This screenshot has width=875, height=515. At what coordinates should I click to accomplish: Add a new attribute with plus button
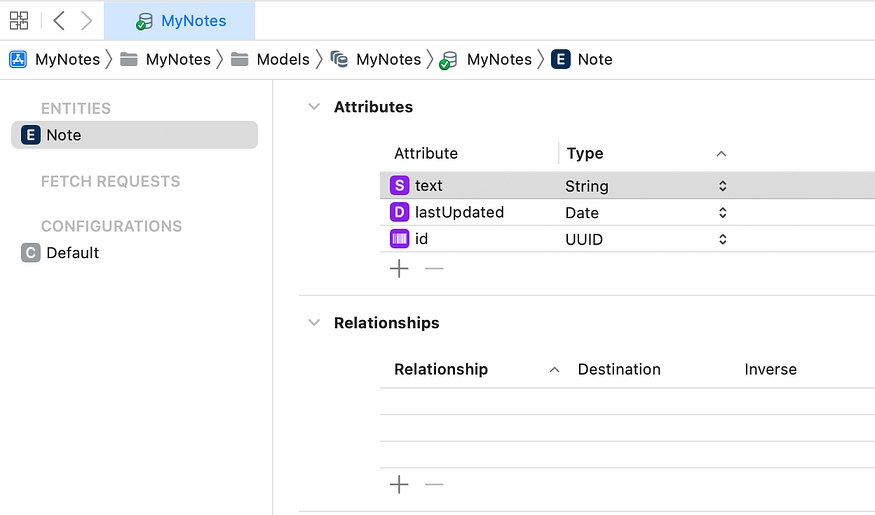pyautogui.click(x=399, y=269)
